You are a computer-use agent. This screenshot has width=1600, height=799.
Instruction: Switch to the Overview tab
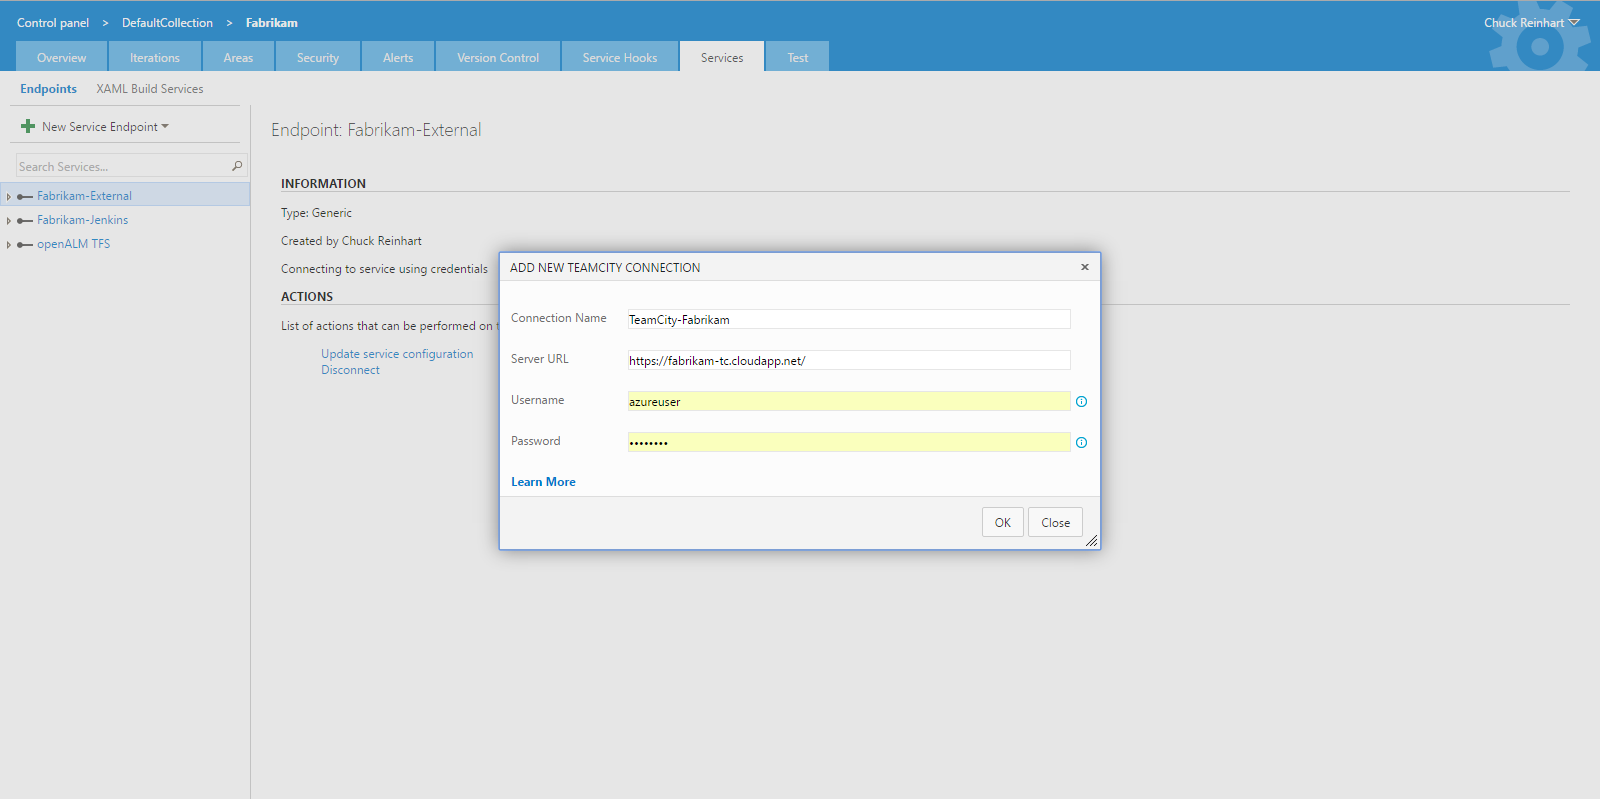[62, 57]
